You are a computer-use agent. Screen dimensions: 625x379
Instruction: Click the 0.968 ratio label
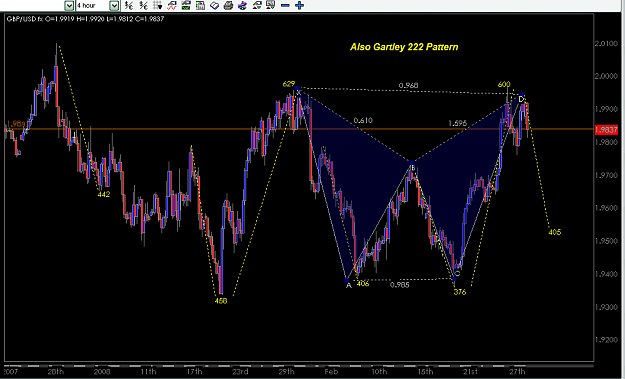tap(409, 86)
